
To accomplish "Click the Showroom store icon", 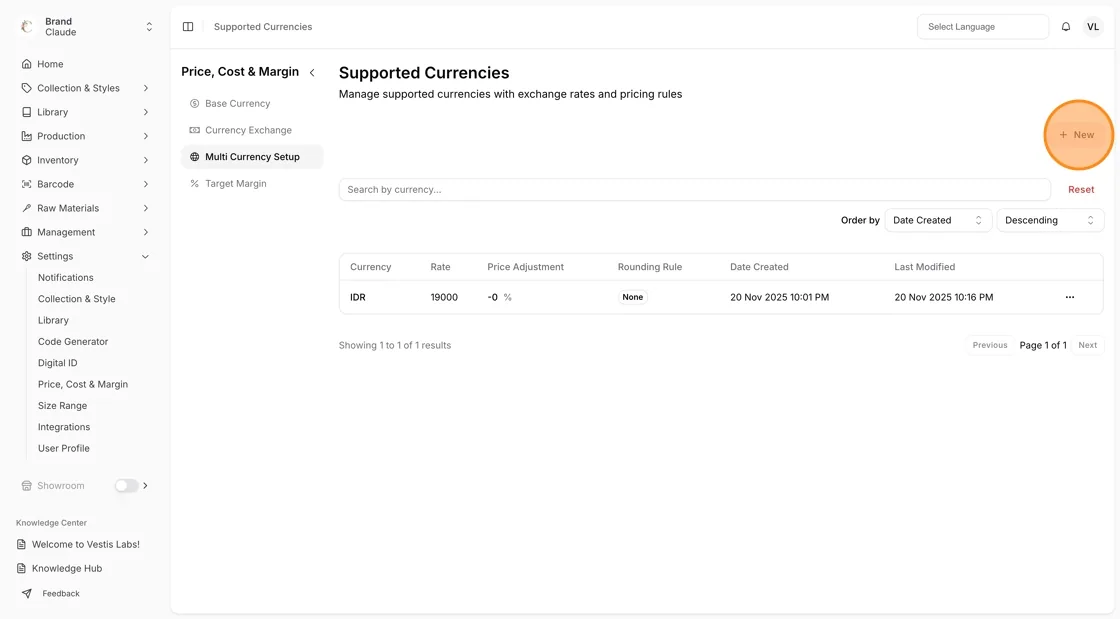I will click(26, 485).
